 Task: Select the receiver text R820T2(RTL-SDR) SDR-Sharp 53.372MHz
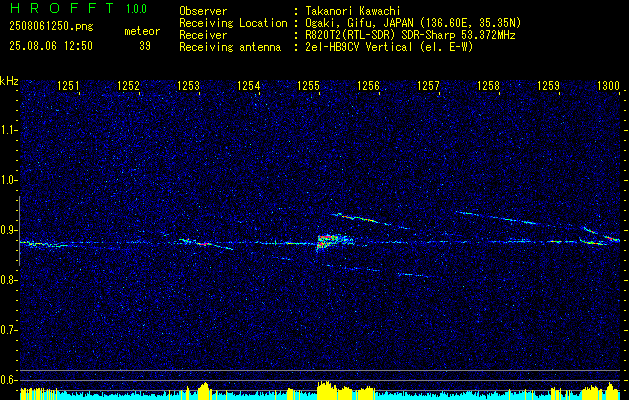tap(410, 35)
